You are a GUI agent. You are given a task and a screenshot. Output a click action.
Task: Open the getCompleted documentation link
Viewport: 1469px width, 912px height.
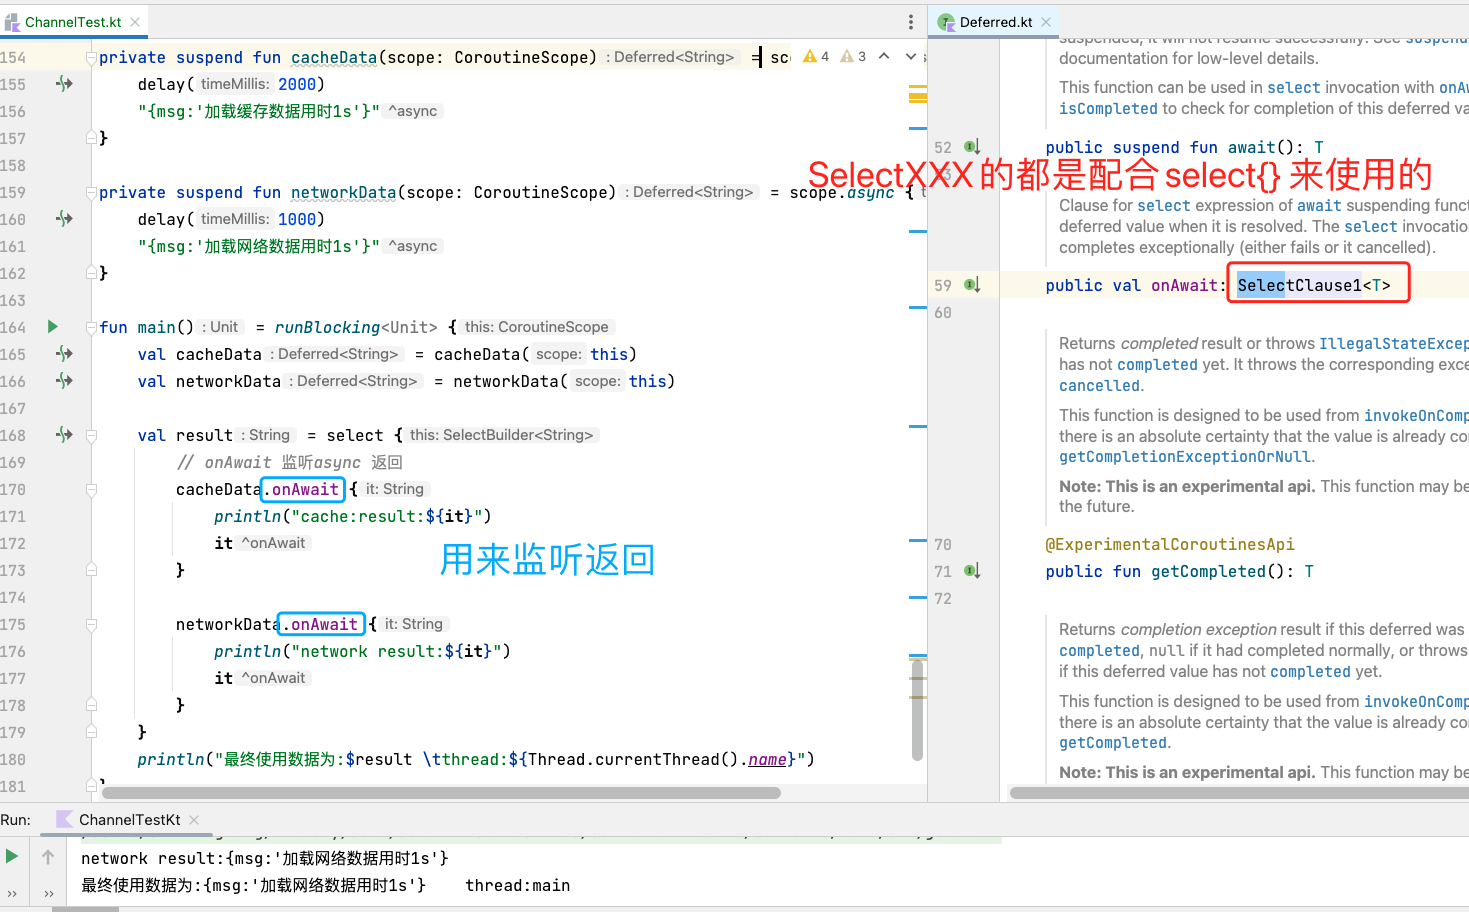click(x=1113, y=742)
